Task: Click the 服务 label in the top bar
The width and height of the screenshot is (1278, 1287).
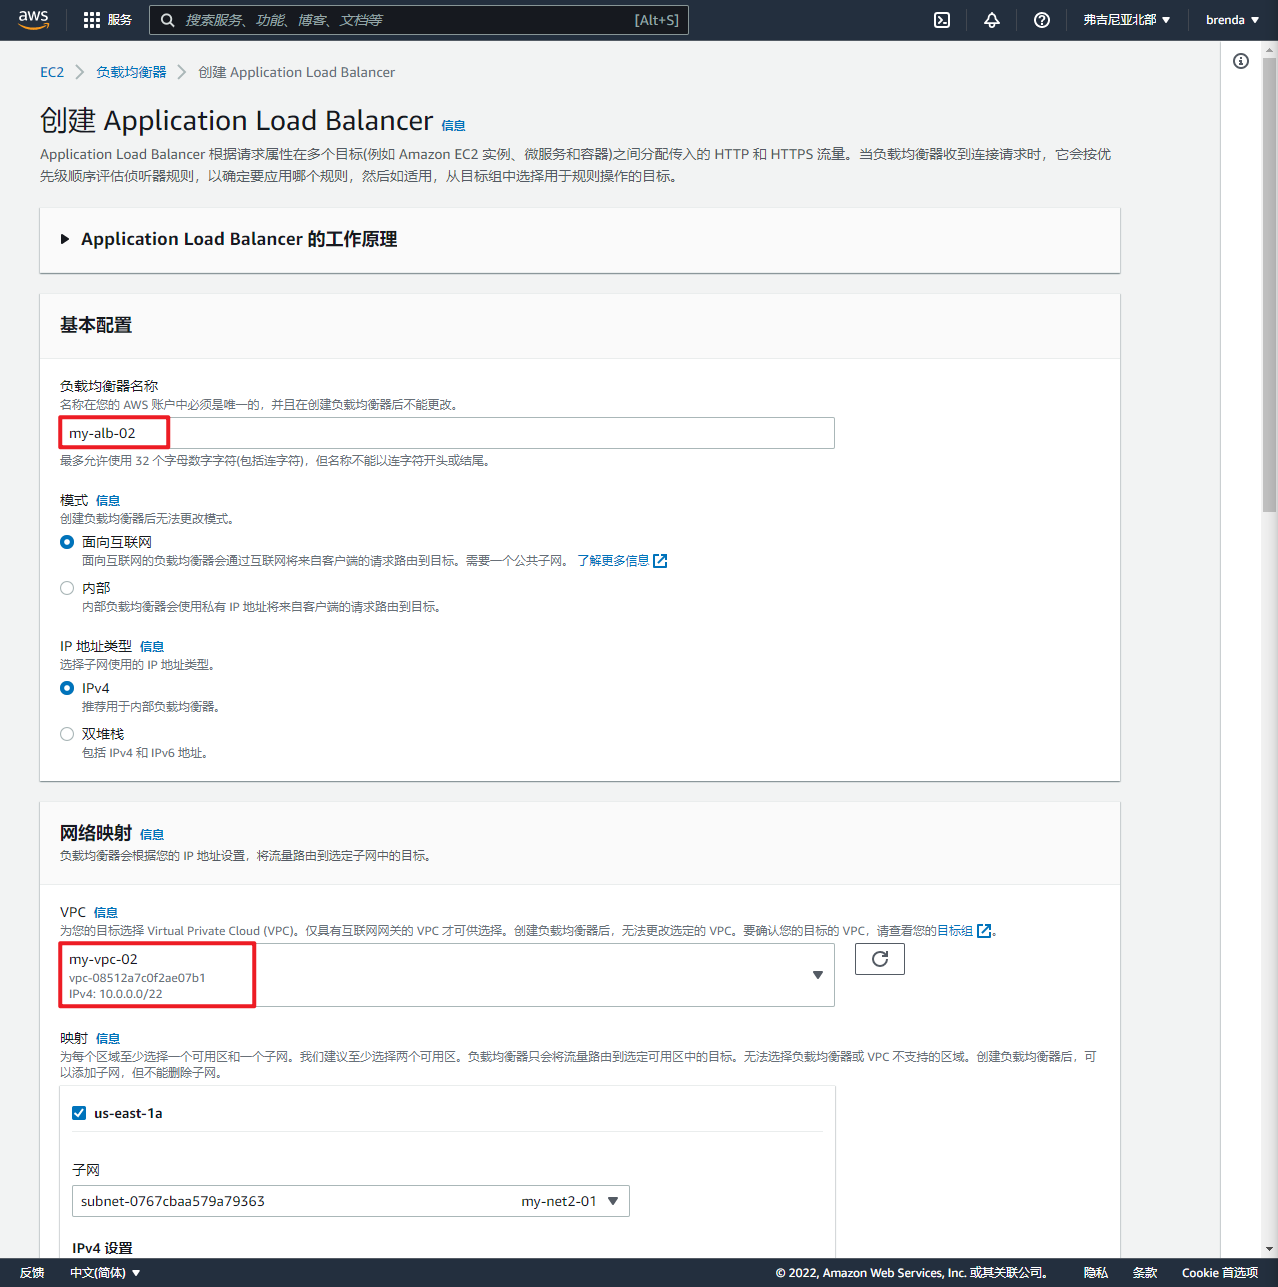Action: (x=120, y=20)
